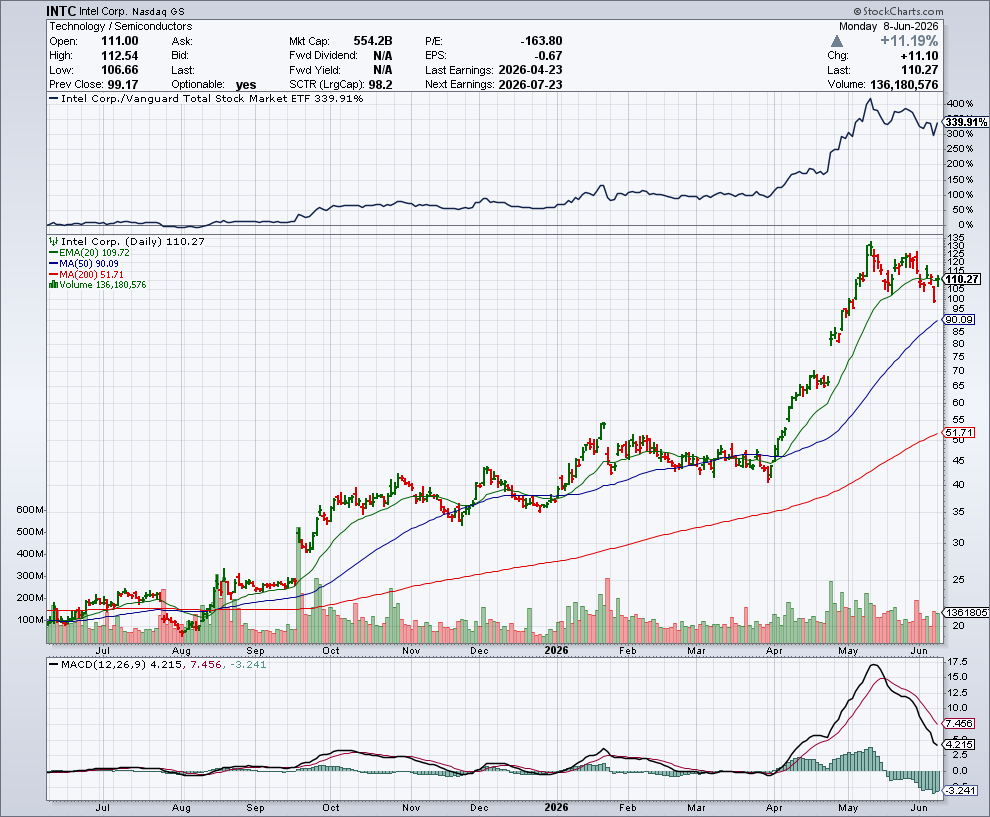Click the Low value 106.66

click(119, 70)
